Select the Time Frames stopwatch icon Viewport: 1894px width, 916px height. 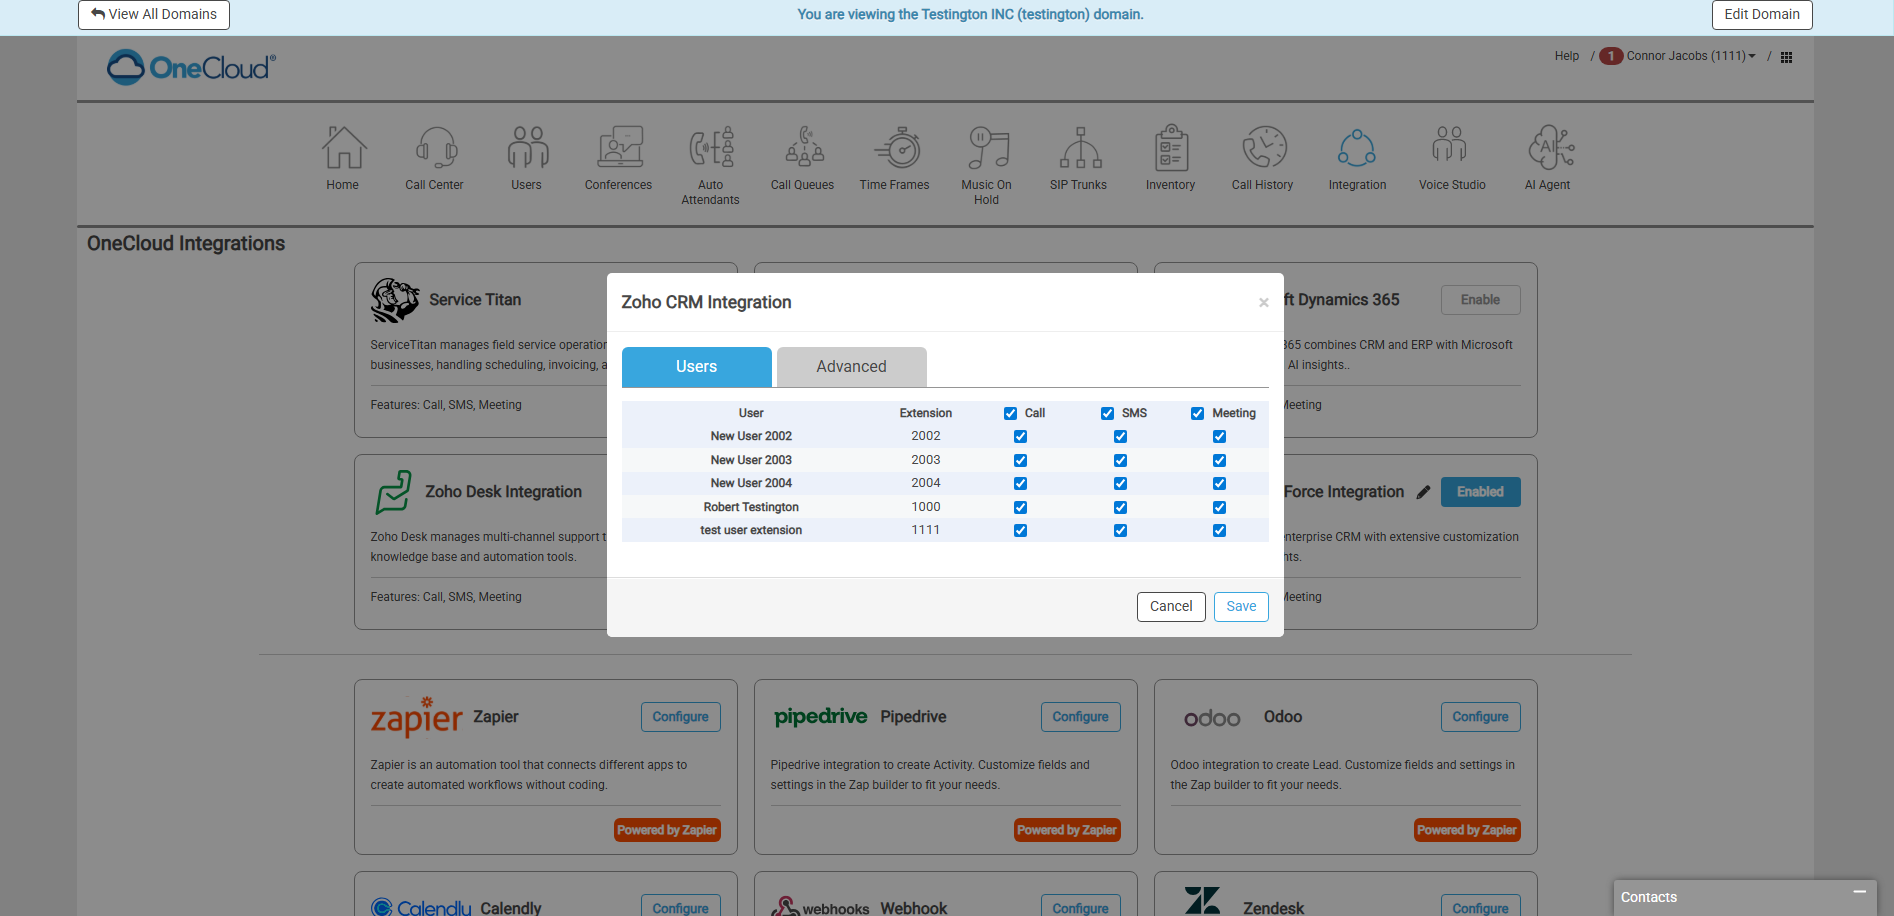click(x=899, y=148)
